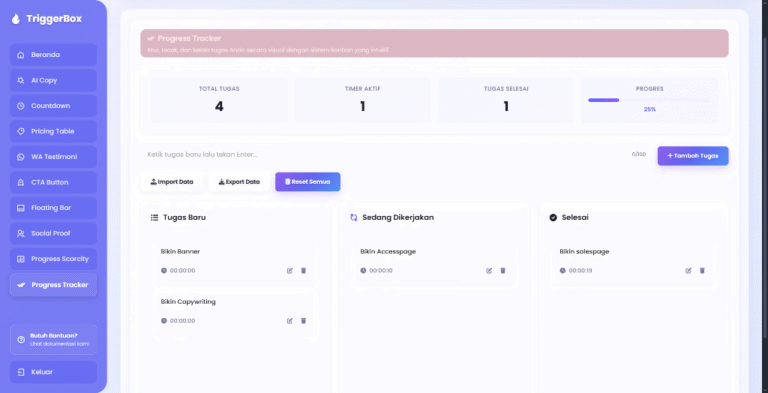This screenshot has height=393, width=768.
Task: Click the timer clock icon on Bikin Banner
Action: point(164,270)
